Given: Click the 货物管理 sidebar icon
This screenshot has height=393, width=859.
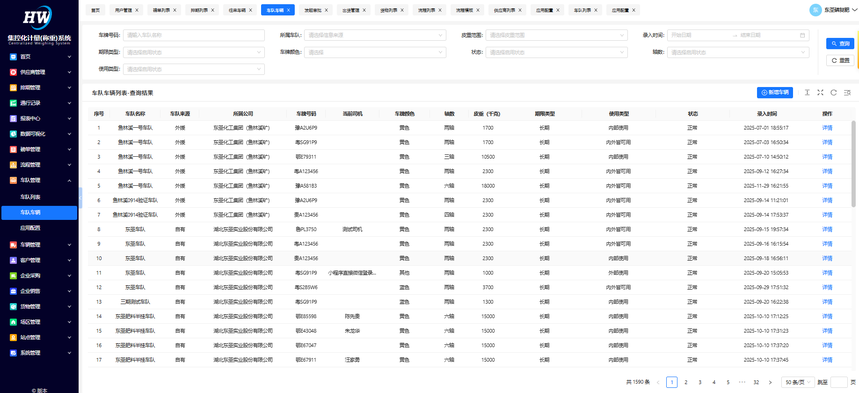Looking at the screenshot, I should pos(13,306).
